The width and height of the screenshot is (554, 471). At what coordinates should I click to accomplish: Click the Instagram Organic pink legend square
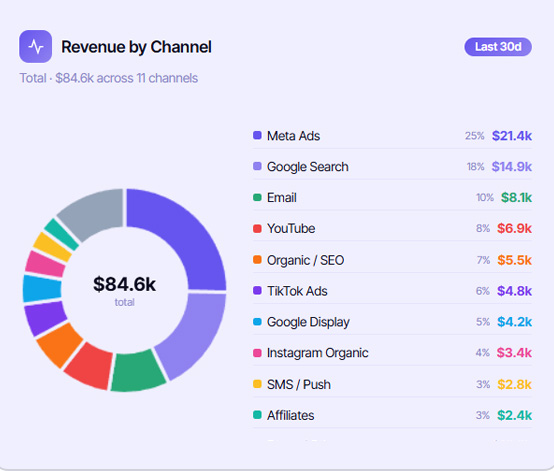(257, 353)
